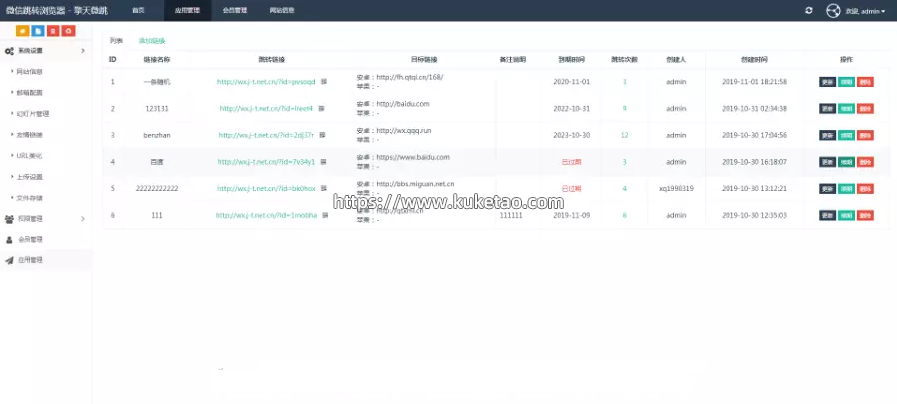Click the target URL https://www.baidu.com
The image size is (897, 404).
tap(413, 157)
